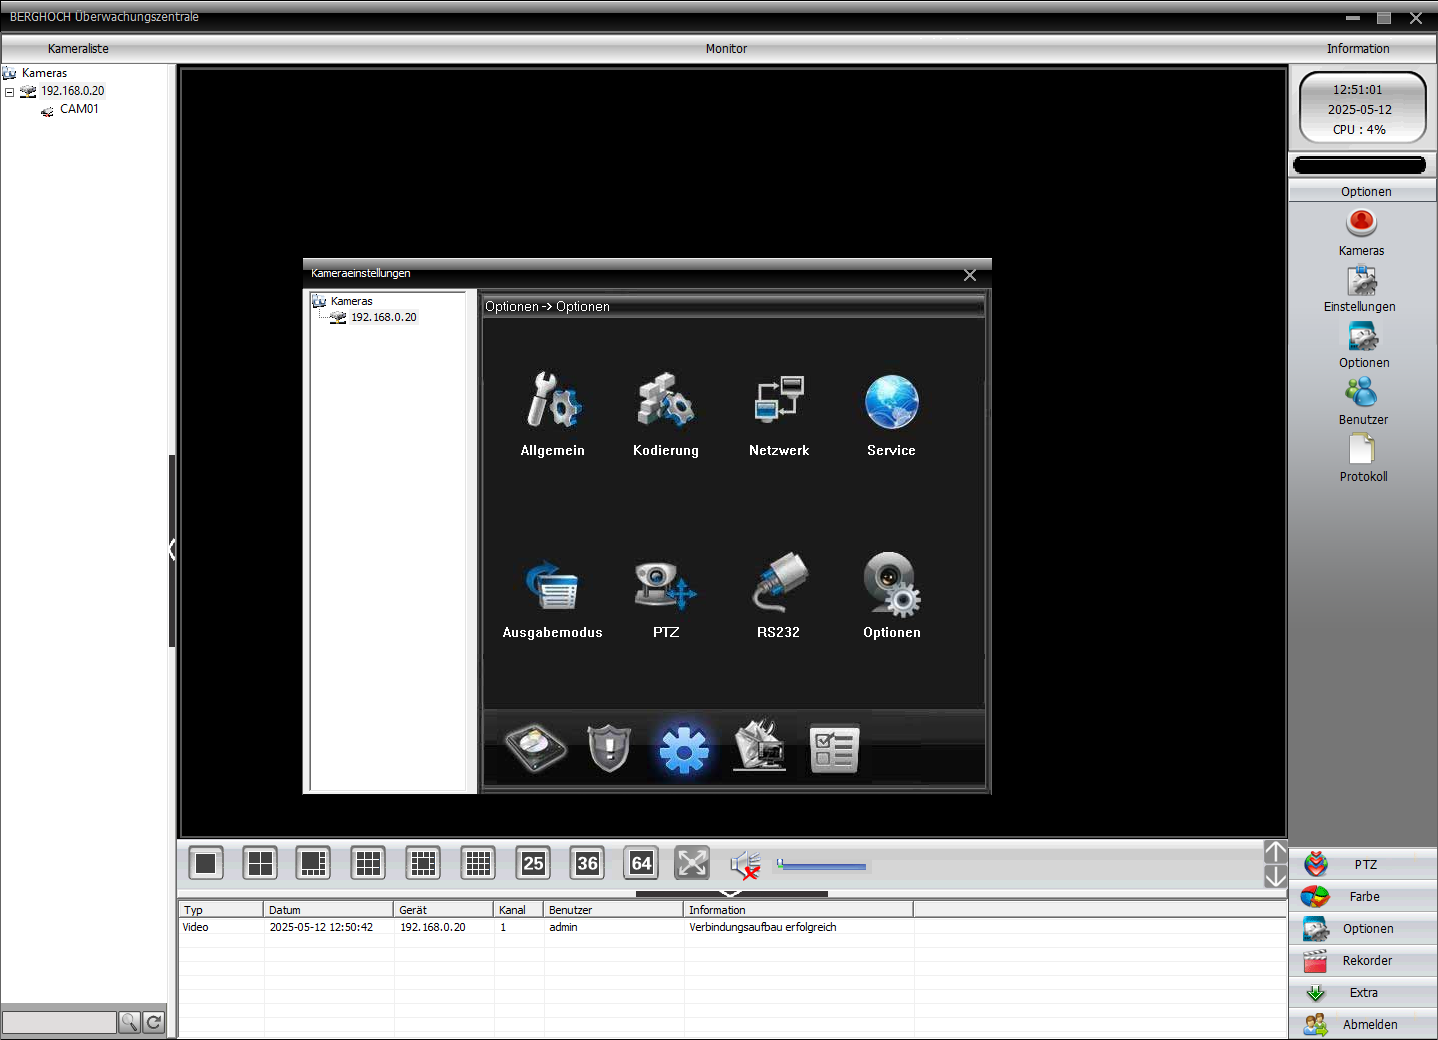Image resolution: width=1438 pixels, height=1040 pixels.
Task: Open Extra section
Action: [1363, 992]
